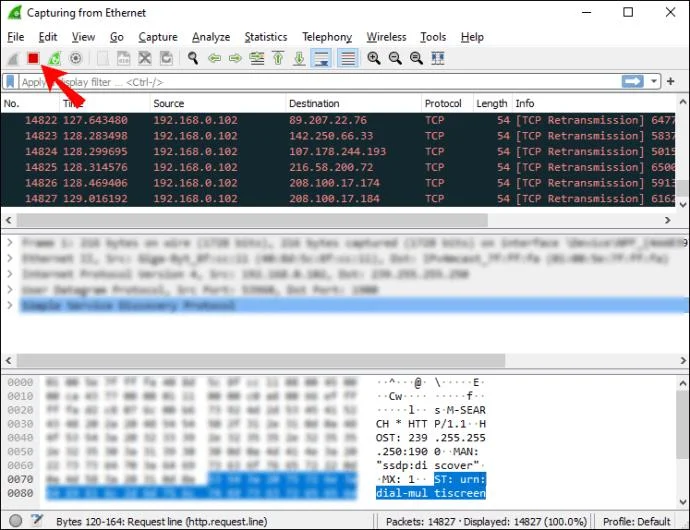The height and width of the screenshot is (530, 690).
Task: Click the packet details horizontal scrollbar thumb
Action: pos(261,361)
